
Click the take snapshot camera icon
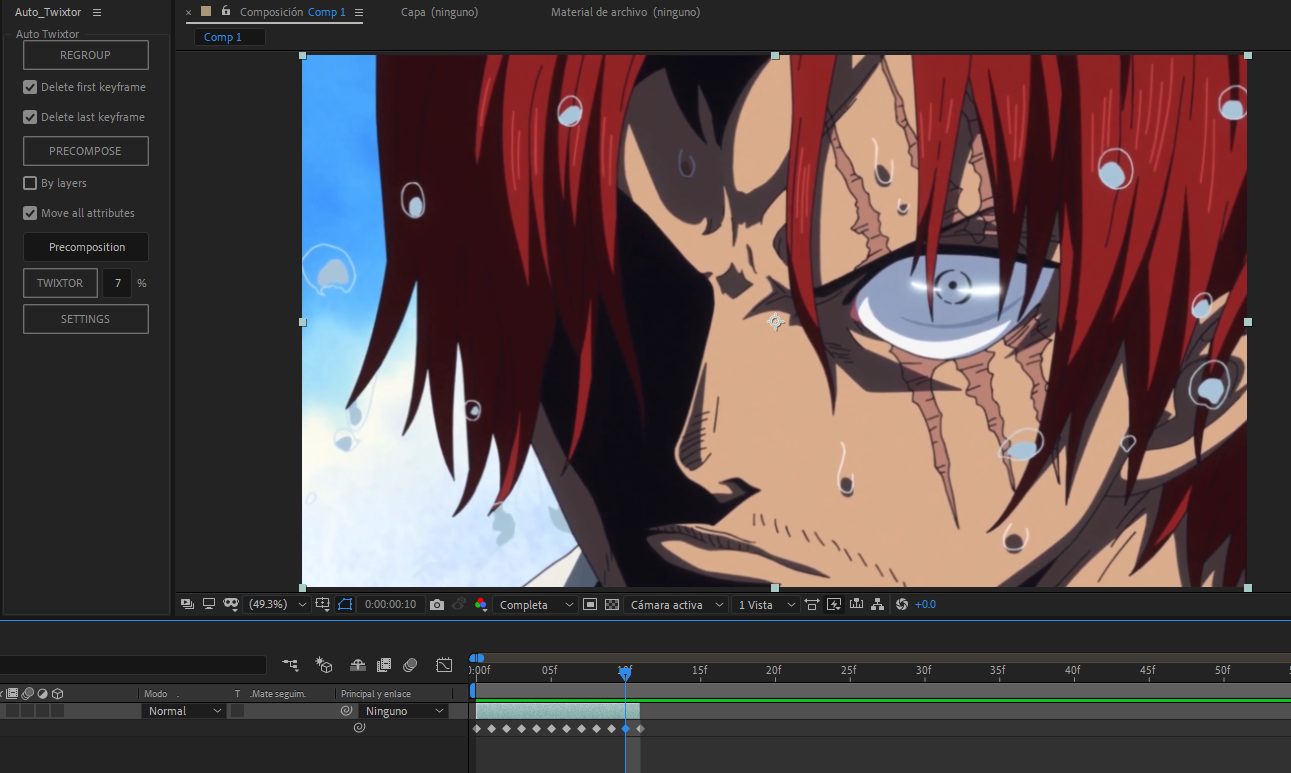coord(437,604)
